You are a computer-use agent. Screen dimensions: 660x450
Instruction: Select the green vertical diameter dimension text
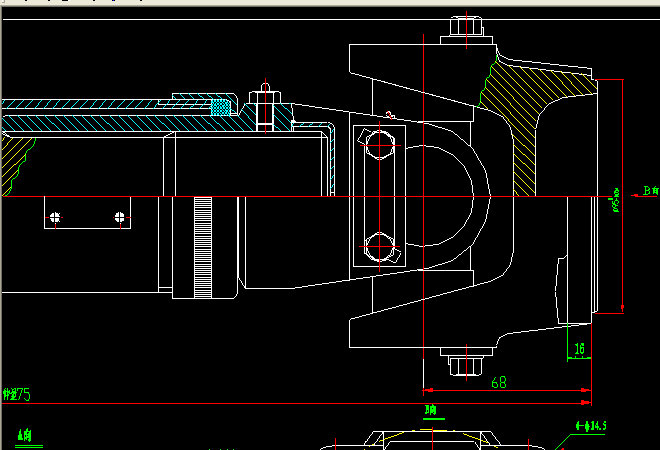615,198
